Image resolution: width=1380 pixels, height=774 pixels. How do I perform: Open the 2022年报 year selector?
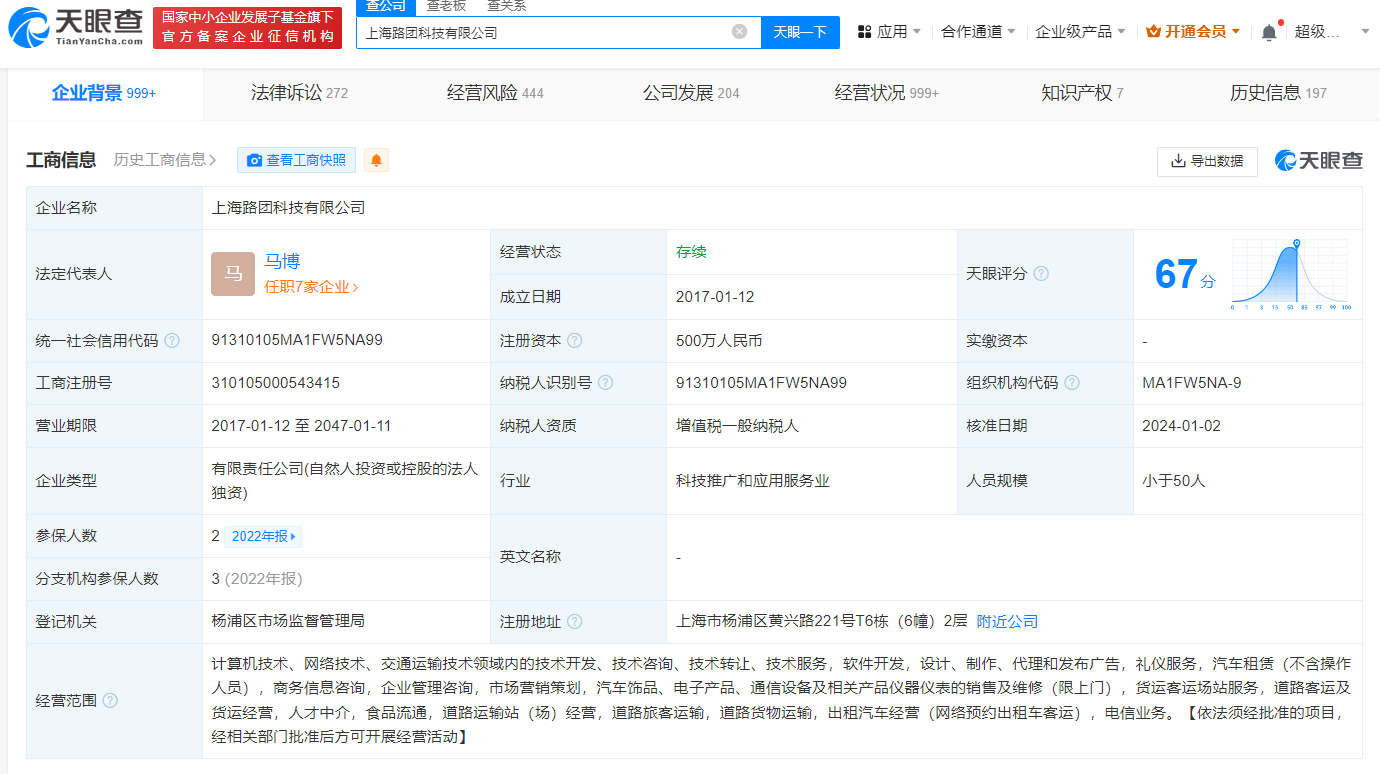(x=264, y=537)
